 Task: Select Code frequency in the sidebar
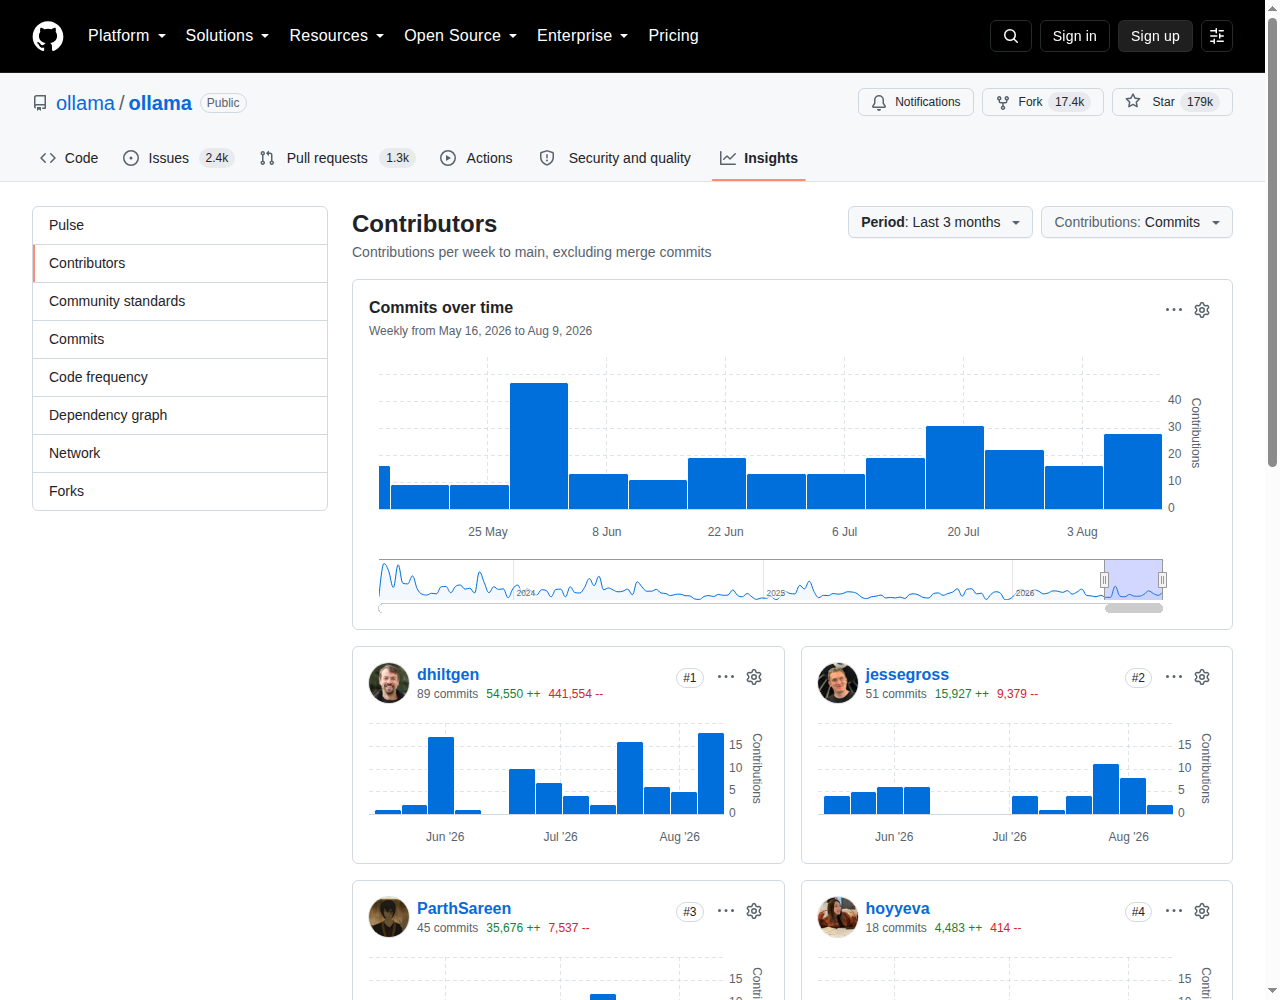point(180,377)
